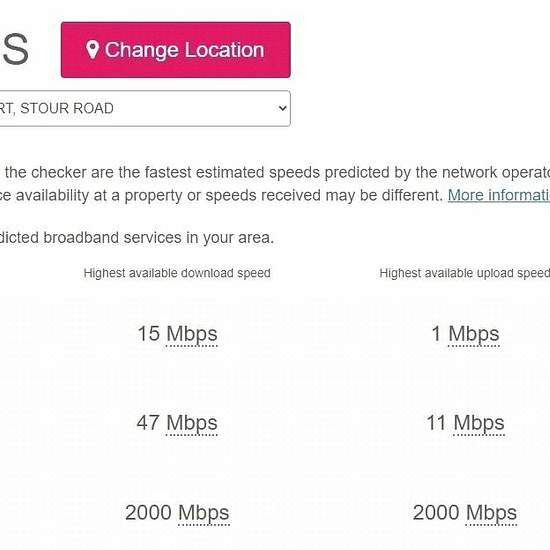Click the Mbps abbreviation beside 1 upload
This screenshot has width=550, height=550.
click(x=474, y=334)
